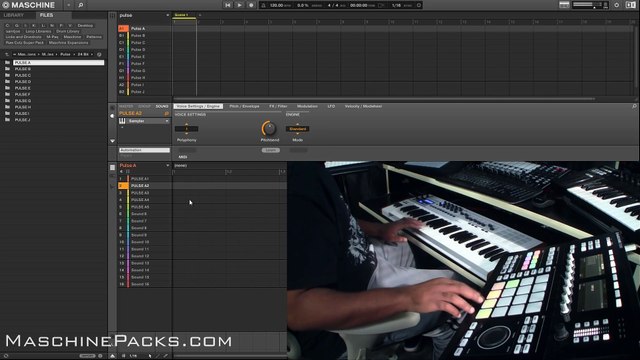Screen dimensions: 640x360
Task: Select the PULSE A folder in the file list
Action: pyautogui.click(x=58, y=62)
